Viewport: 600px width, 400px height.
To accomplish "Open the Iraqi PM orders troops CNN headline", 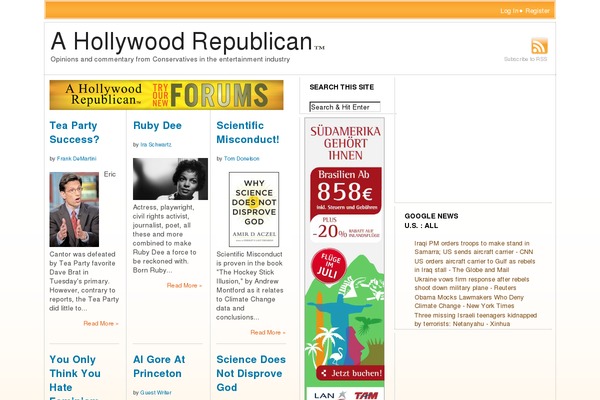I will click(x=473, y=248).
